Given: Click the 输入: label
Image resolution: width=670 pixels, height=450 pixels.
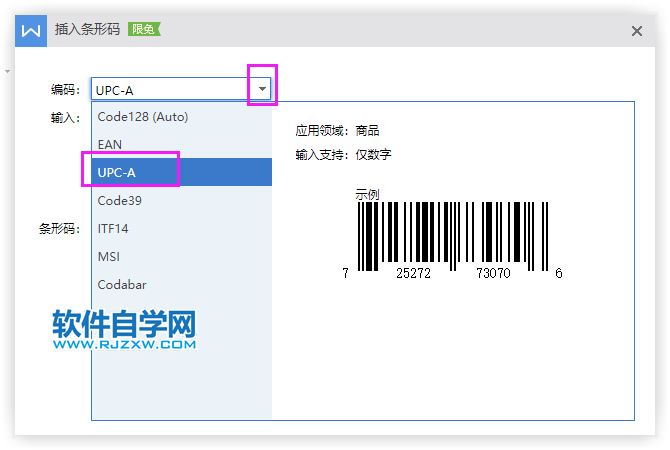Looking at the screenshot, I should pos(65,117).
